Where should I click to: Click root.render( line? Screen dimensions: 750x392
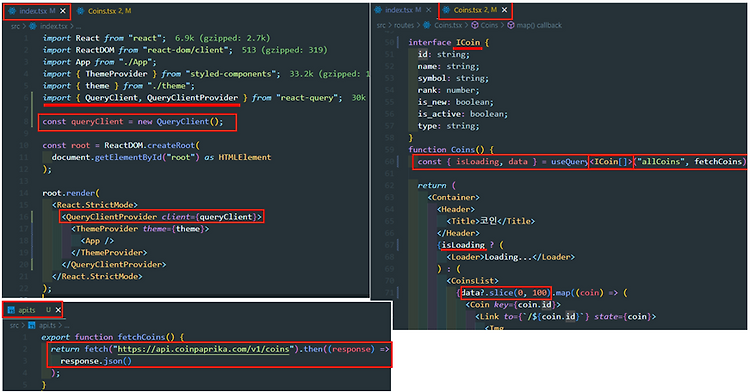pos(71,193)
